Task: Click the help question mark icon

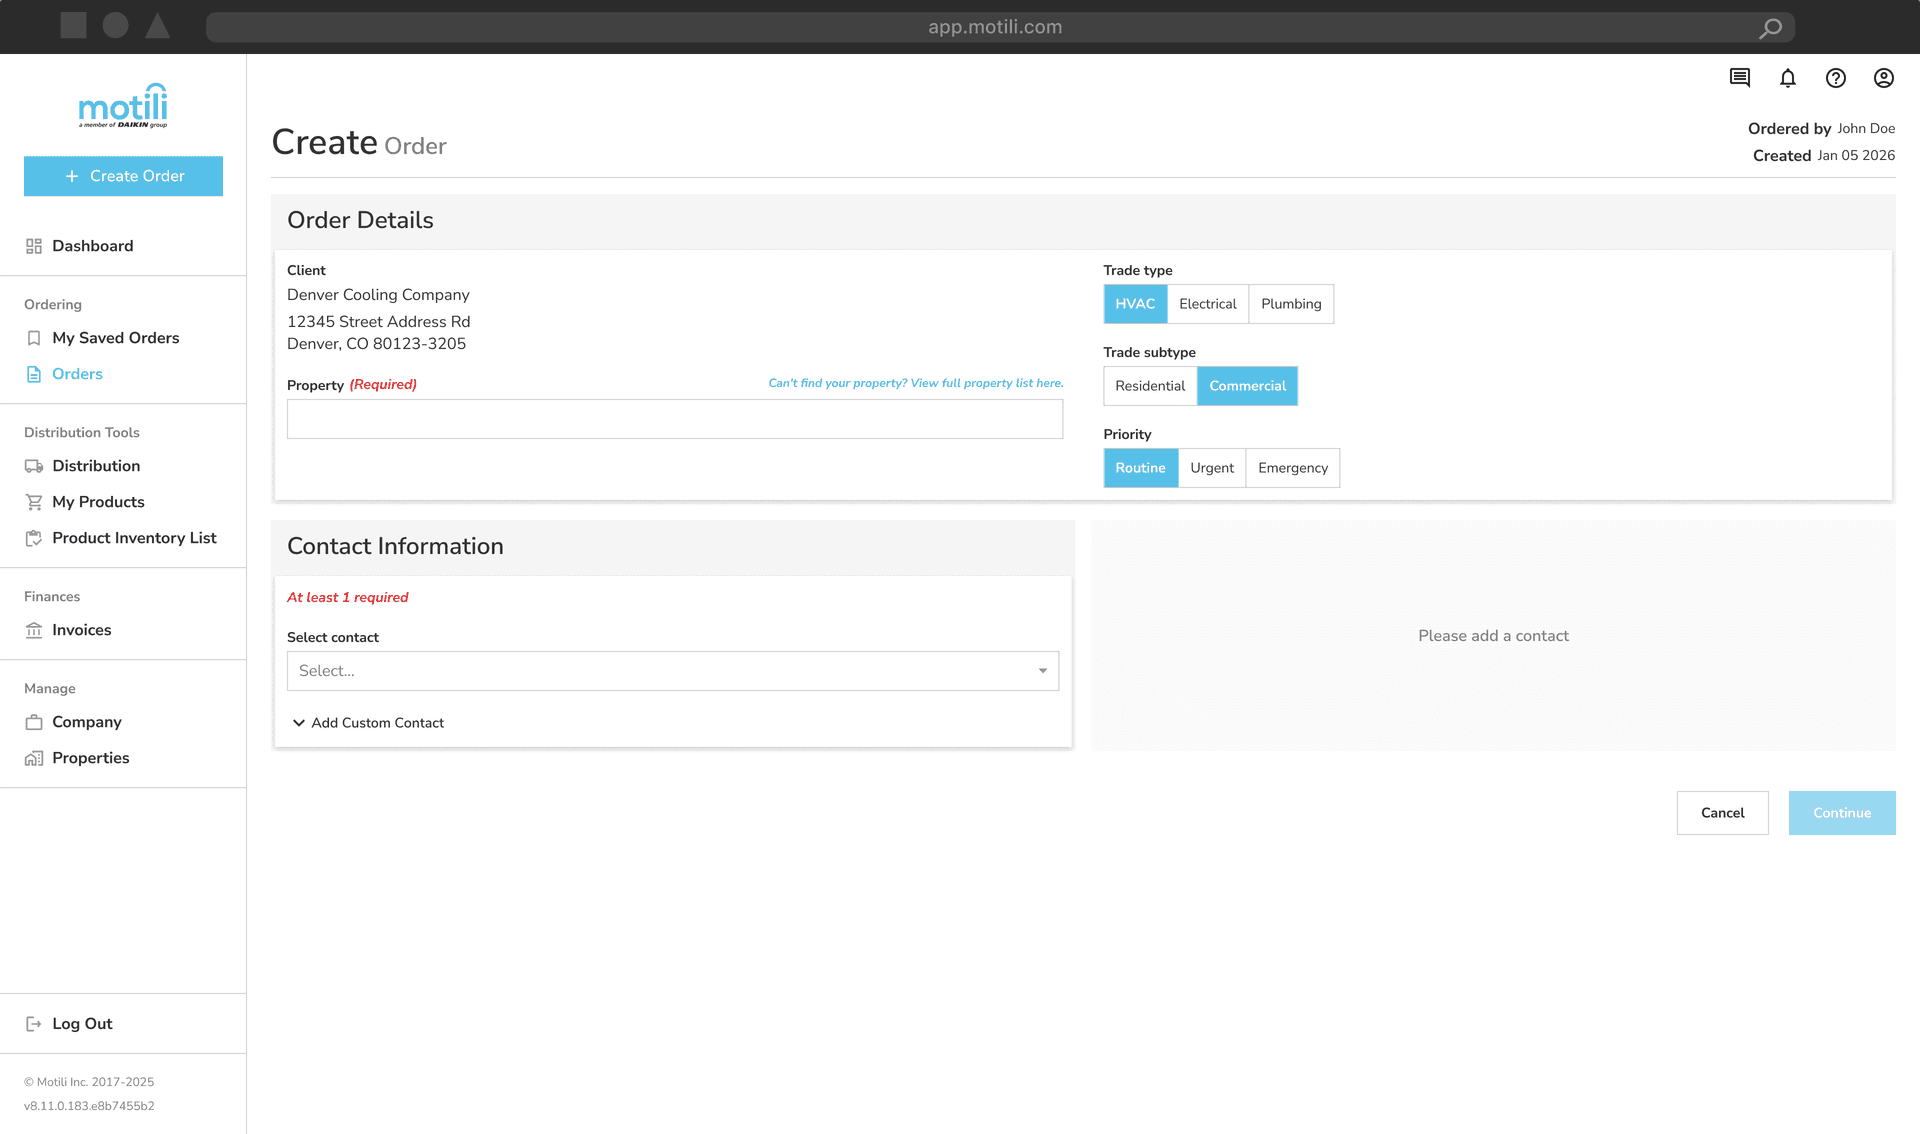Action: click(x=1836, y=78)
